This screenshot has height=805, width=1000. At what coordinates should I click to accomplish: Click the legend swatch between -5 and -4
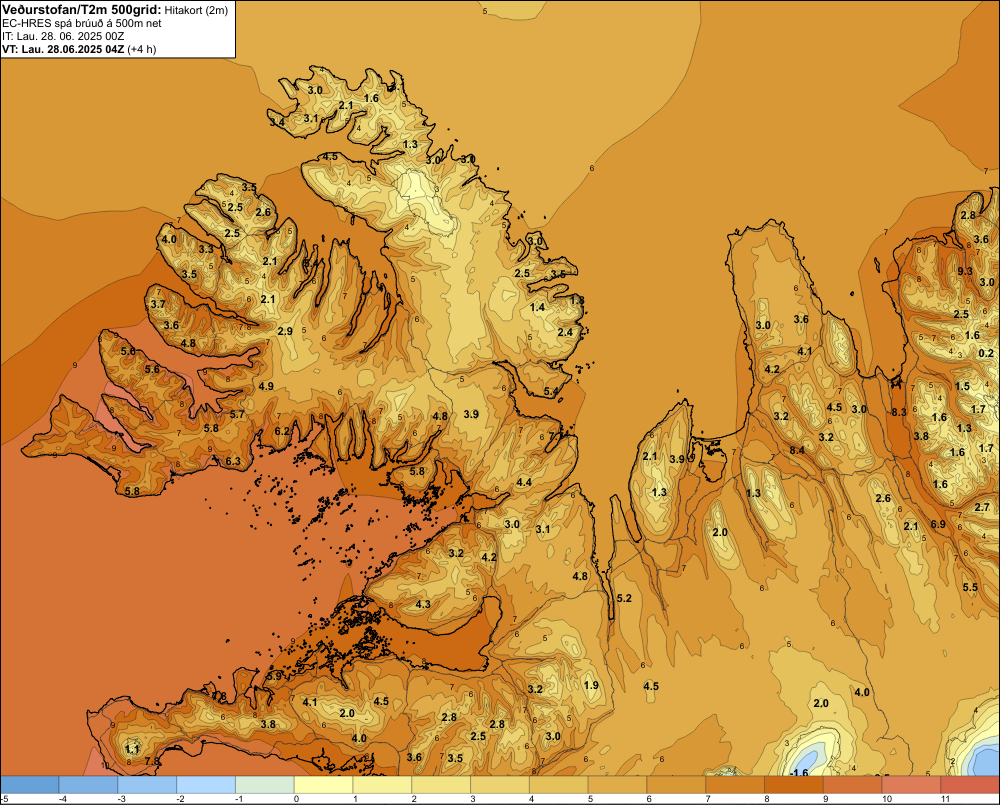(29, 785)
